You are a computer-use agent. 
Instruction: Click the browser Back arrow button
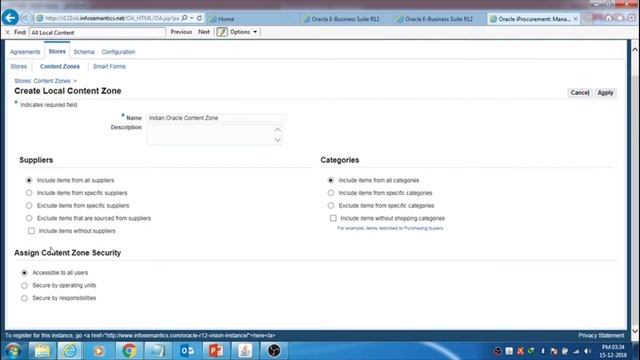[11, 18]
